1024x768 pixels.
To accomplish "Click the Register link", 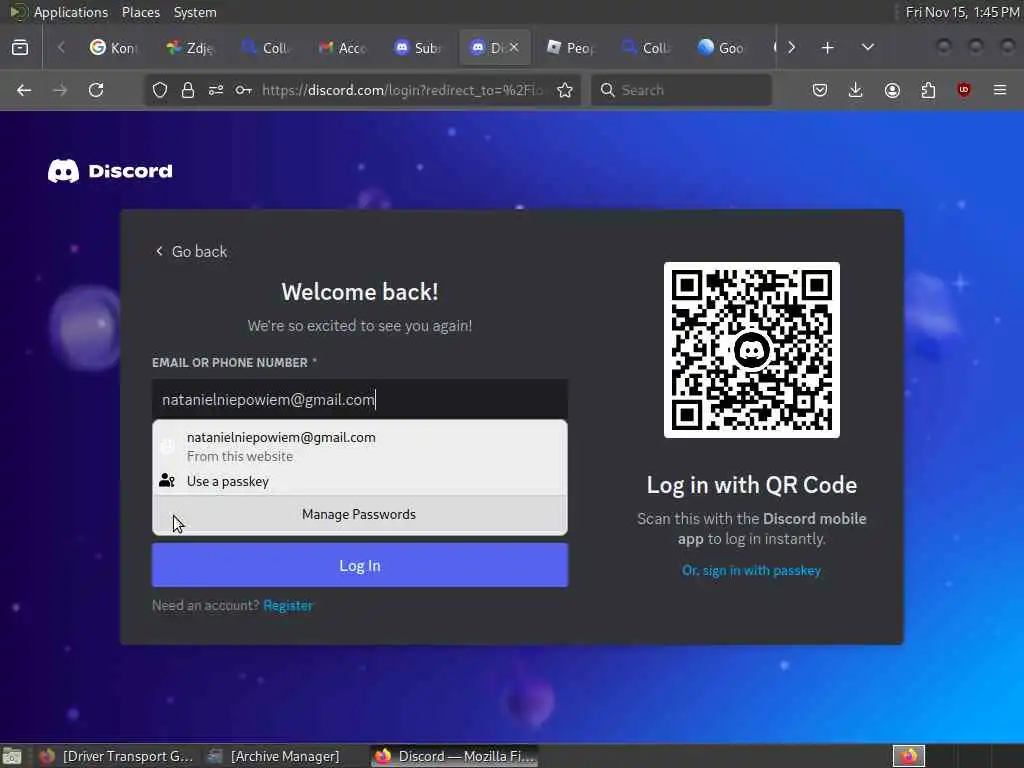I will coord(288,605).
